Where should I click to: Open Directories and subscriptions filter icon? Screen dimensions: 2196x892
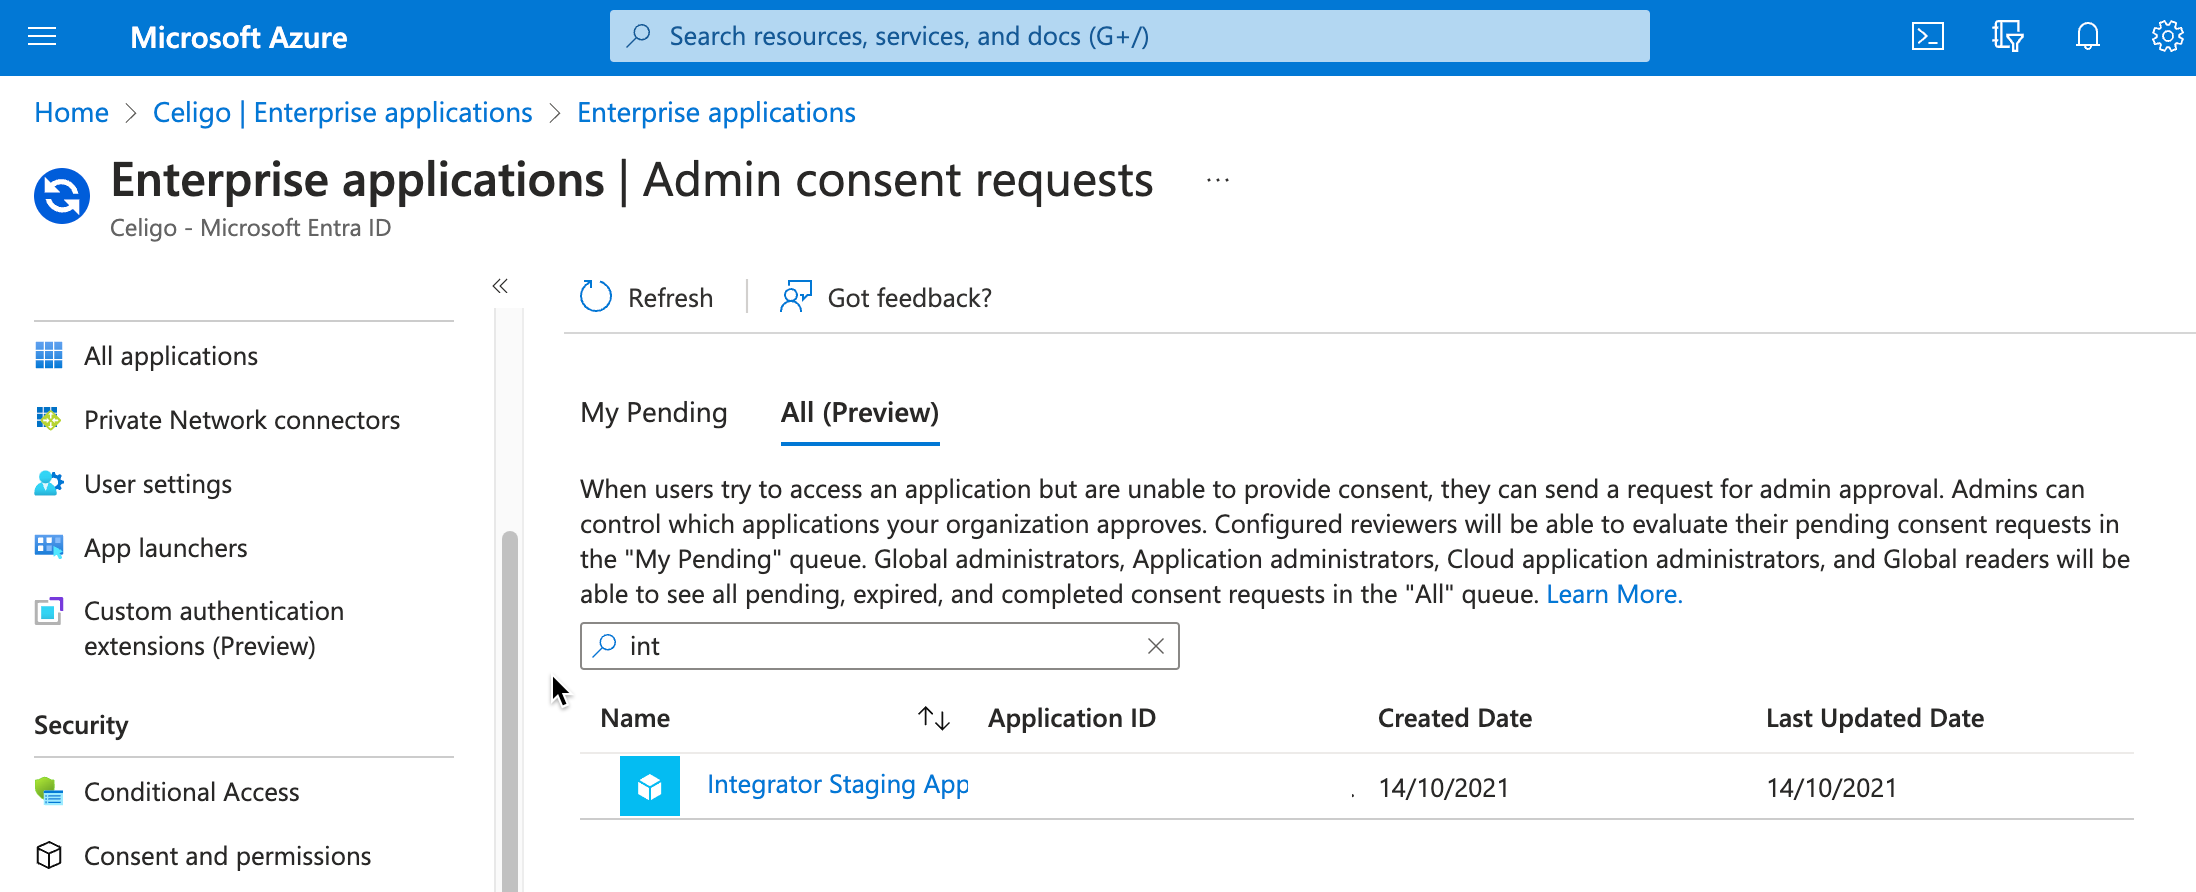coord(2007,37)
